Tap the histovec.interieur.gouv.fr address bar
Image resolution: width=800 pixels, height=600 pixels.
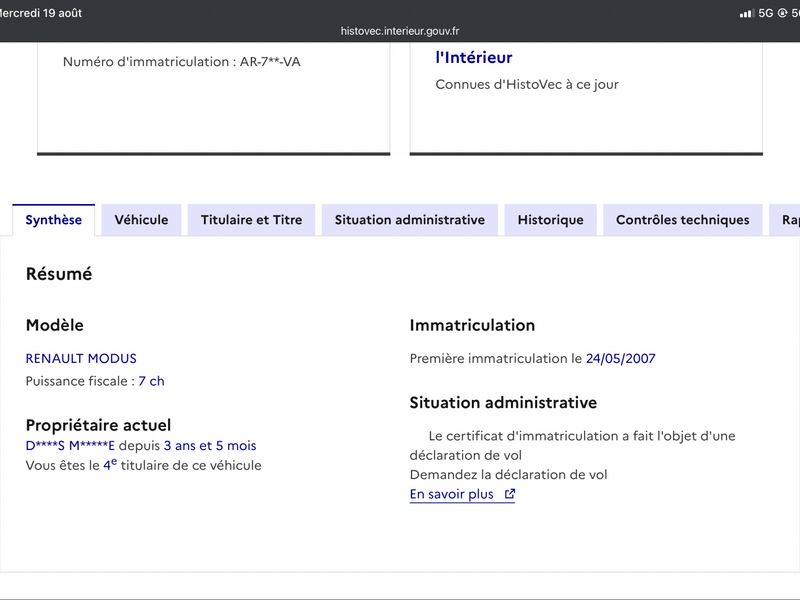coord(400,31)
